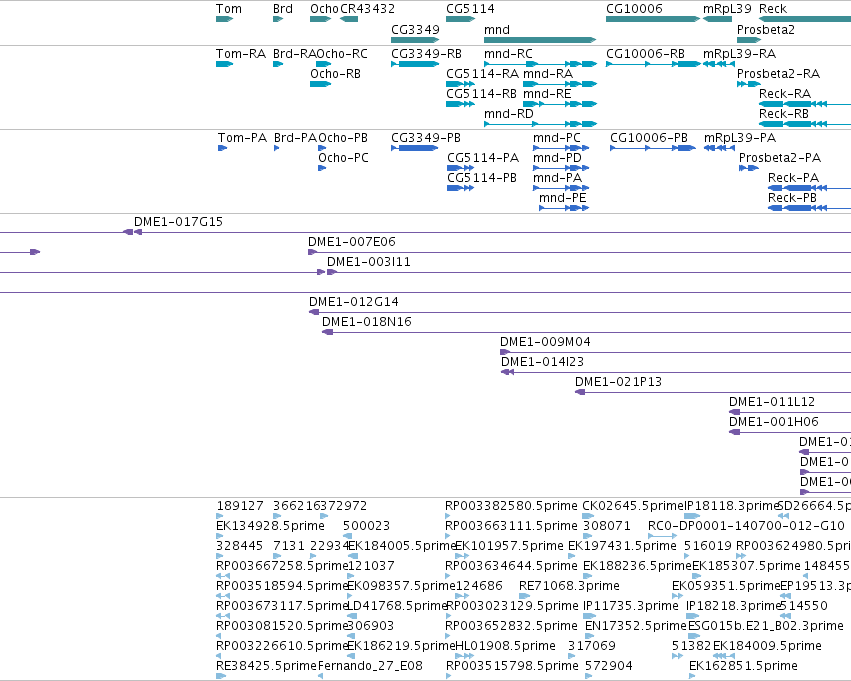
Task: Select BAC clone DME1-007E06 label
Action: click(352, 242)
